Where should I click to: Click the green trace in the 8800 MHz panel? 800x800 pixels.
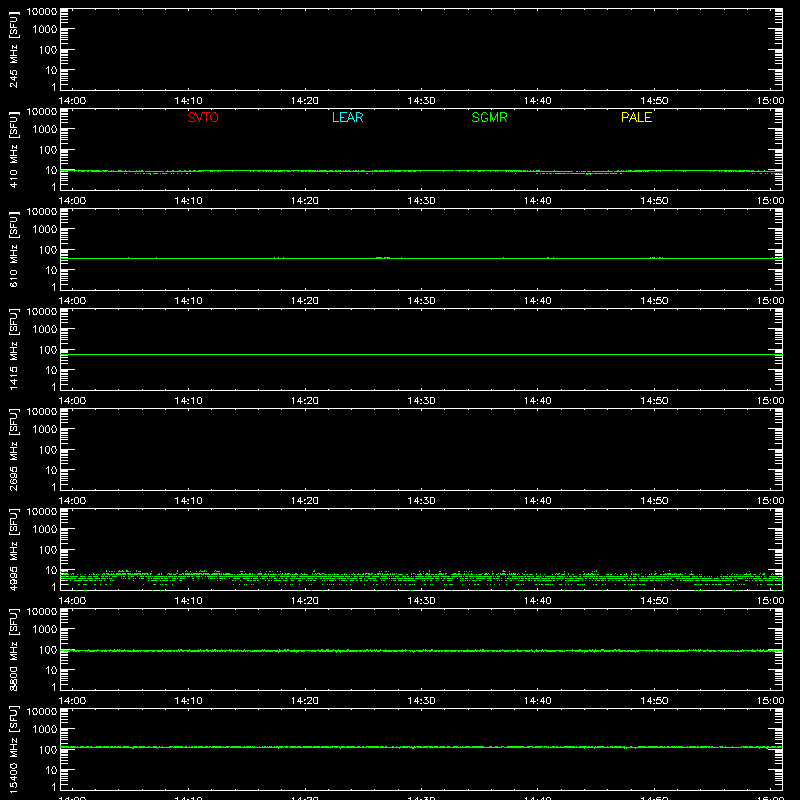point(421,651)
